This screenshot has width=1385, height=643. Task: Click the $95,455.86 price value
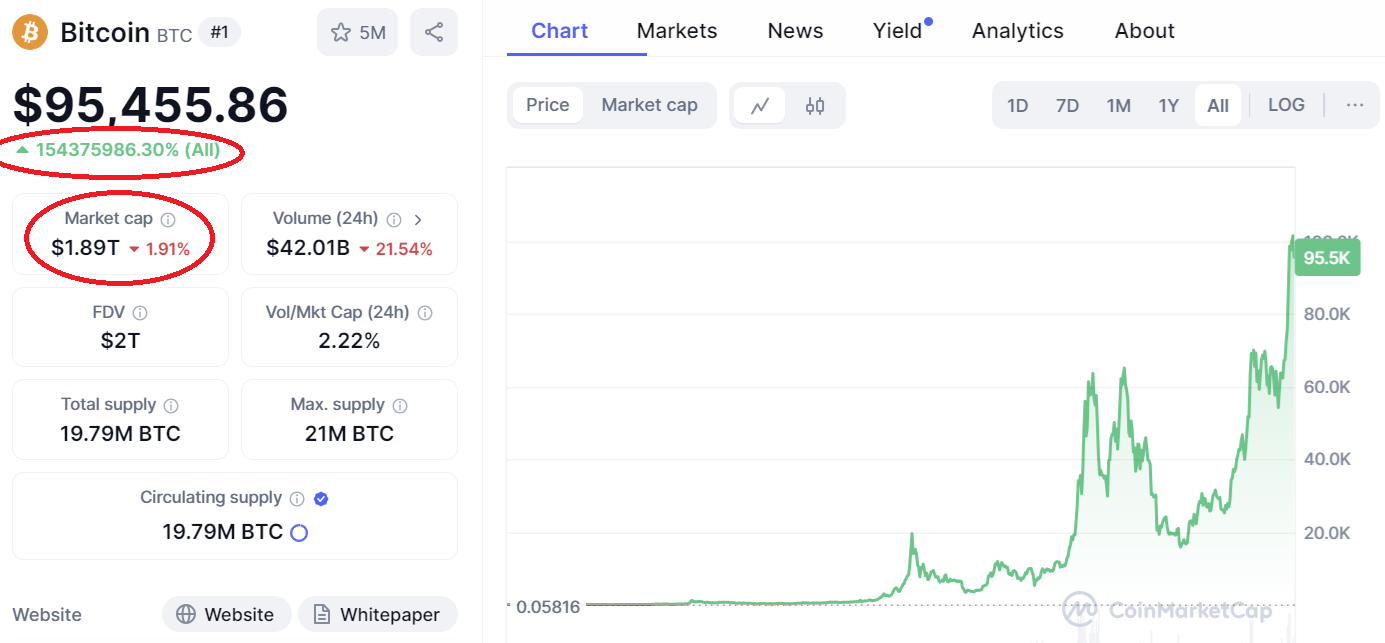[x=150, y=104]
